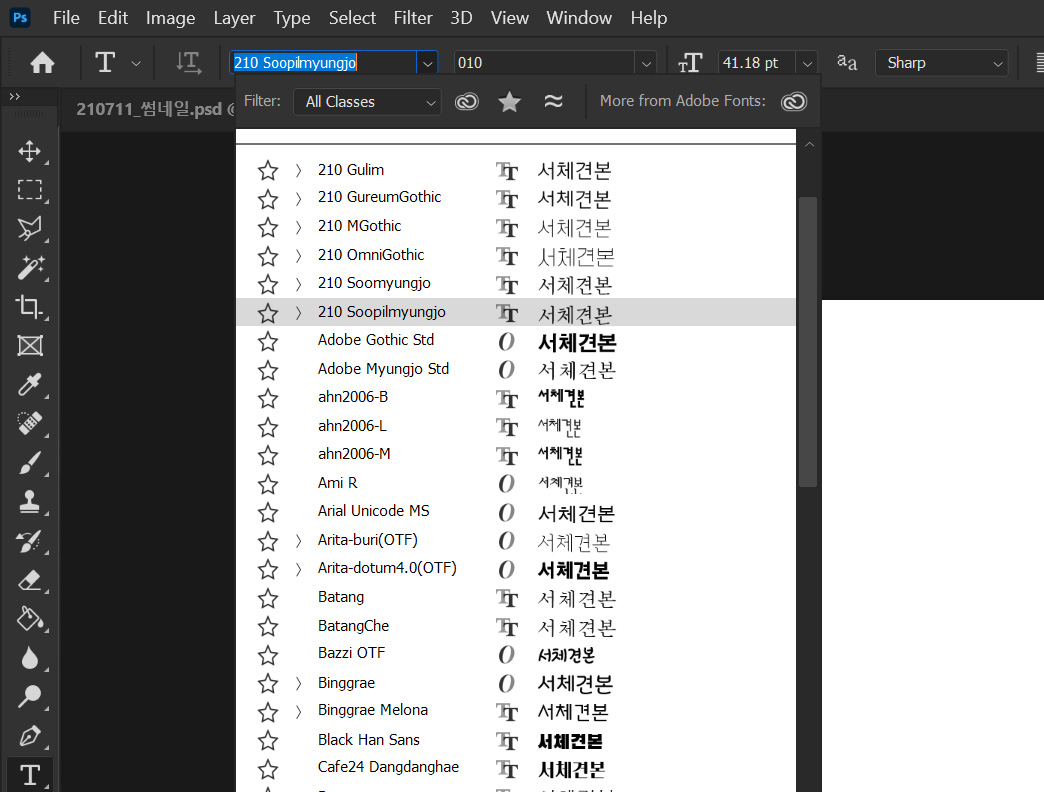The height and width of the screenshot is (792, 1044).
Task: Select the Brush tool
Action: [29, 463]
